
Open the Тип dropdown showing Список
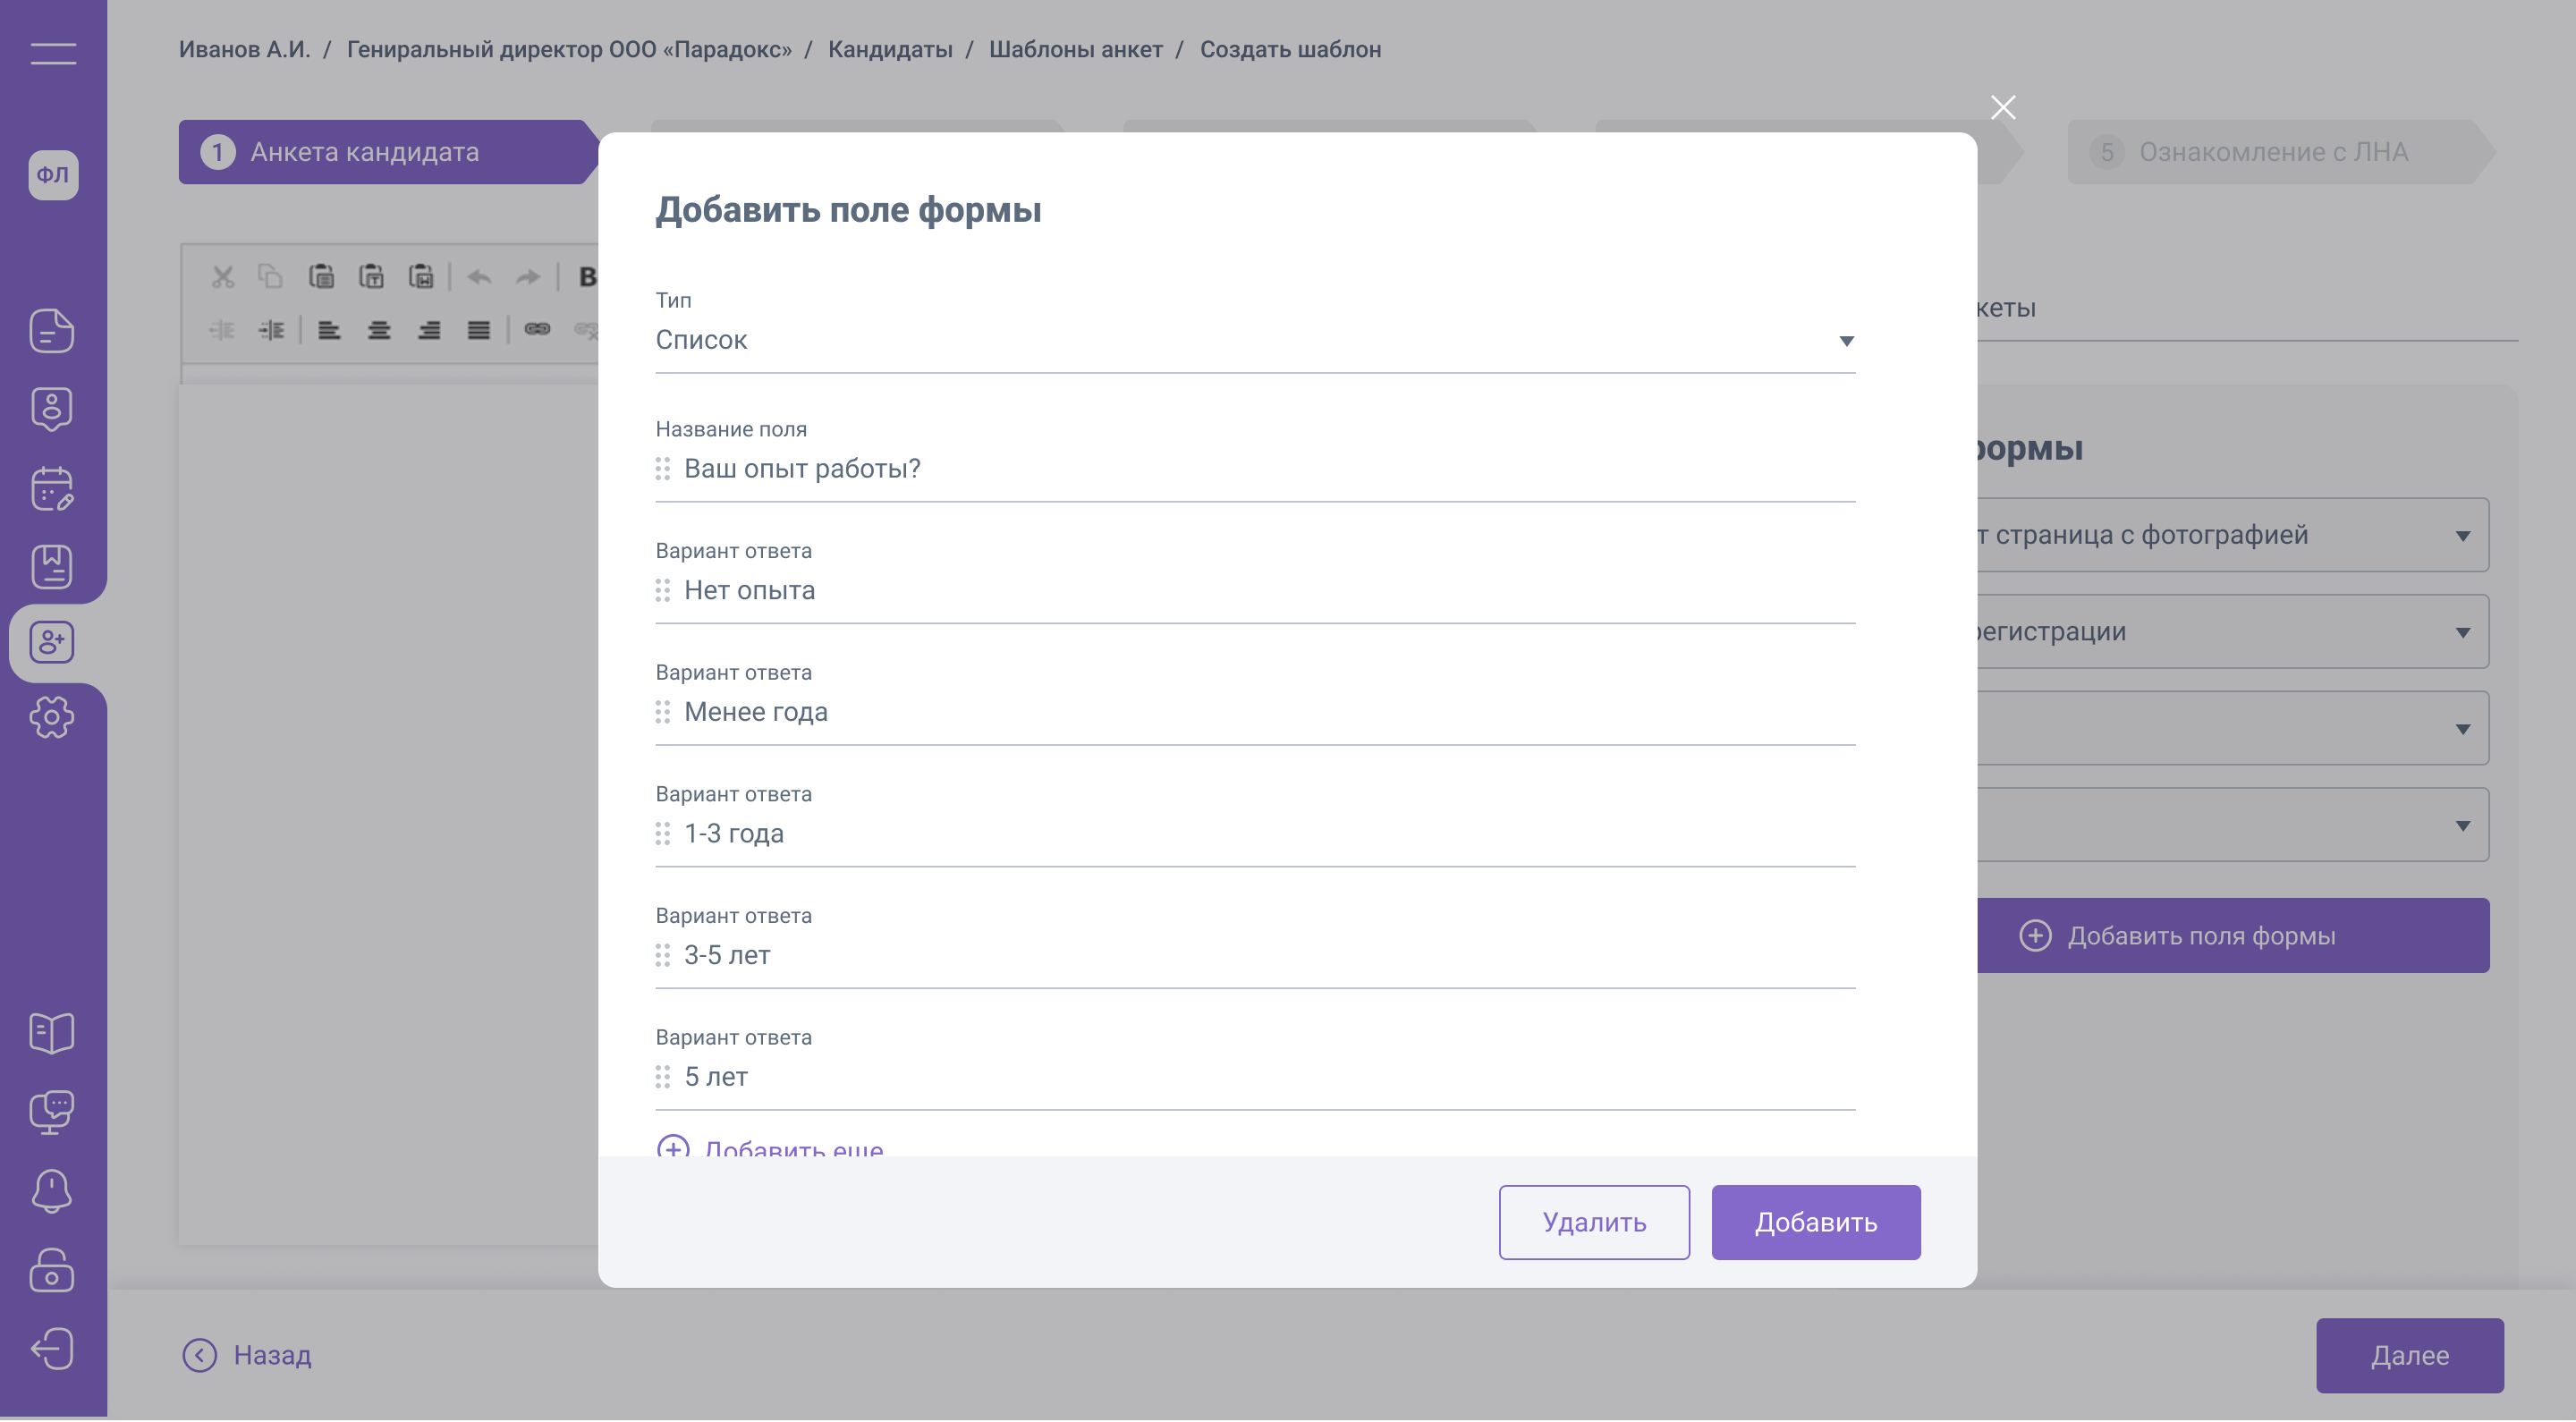[x=1255, y=341]
